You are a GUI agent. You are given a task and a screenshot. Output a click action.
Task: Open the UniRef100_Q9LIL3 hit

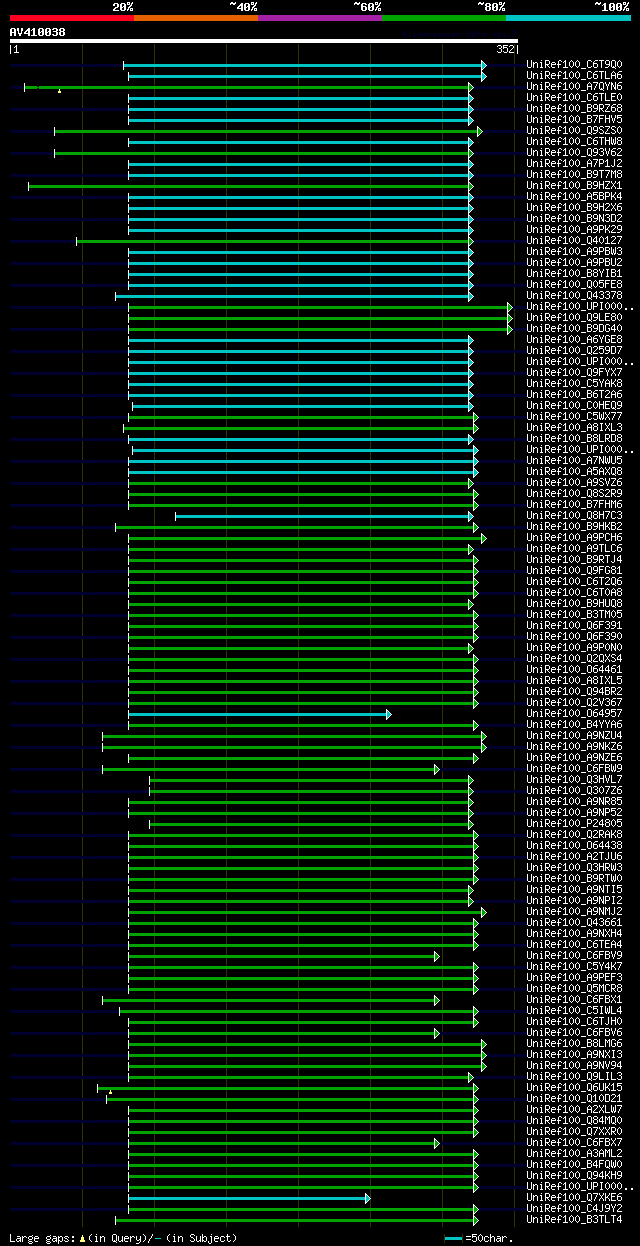574,1077
